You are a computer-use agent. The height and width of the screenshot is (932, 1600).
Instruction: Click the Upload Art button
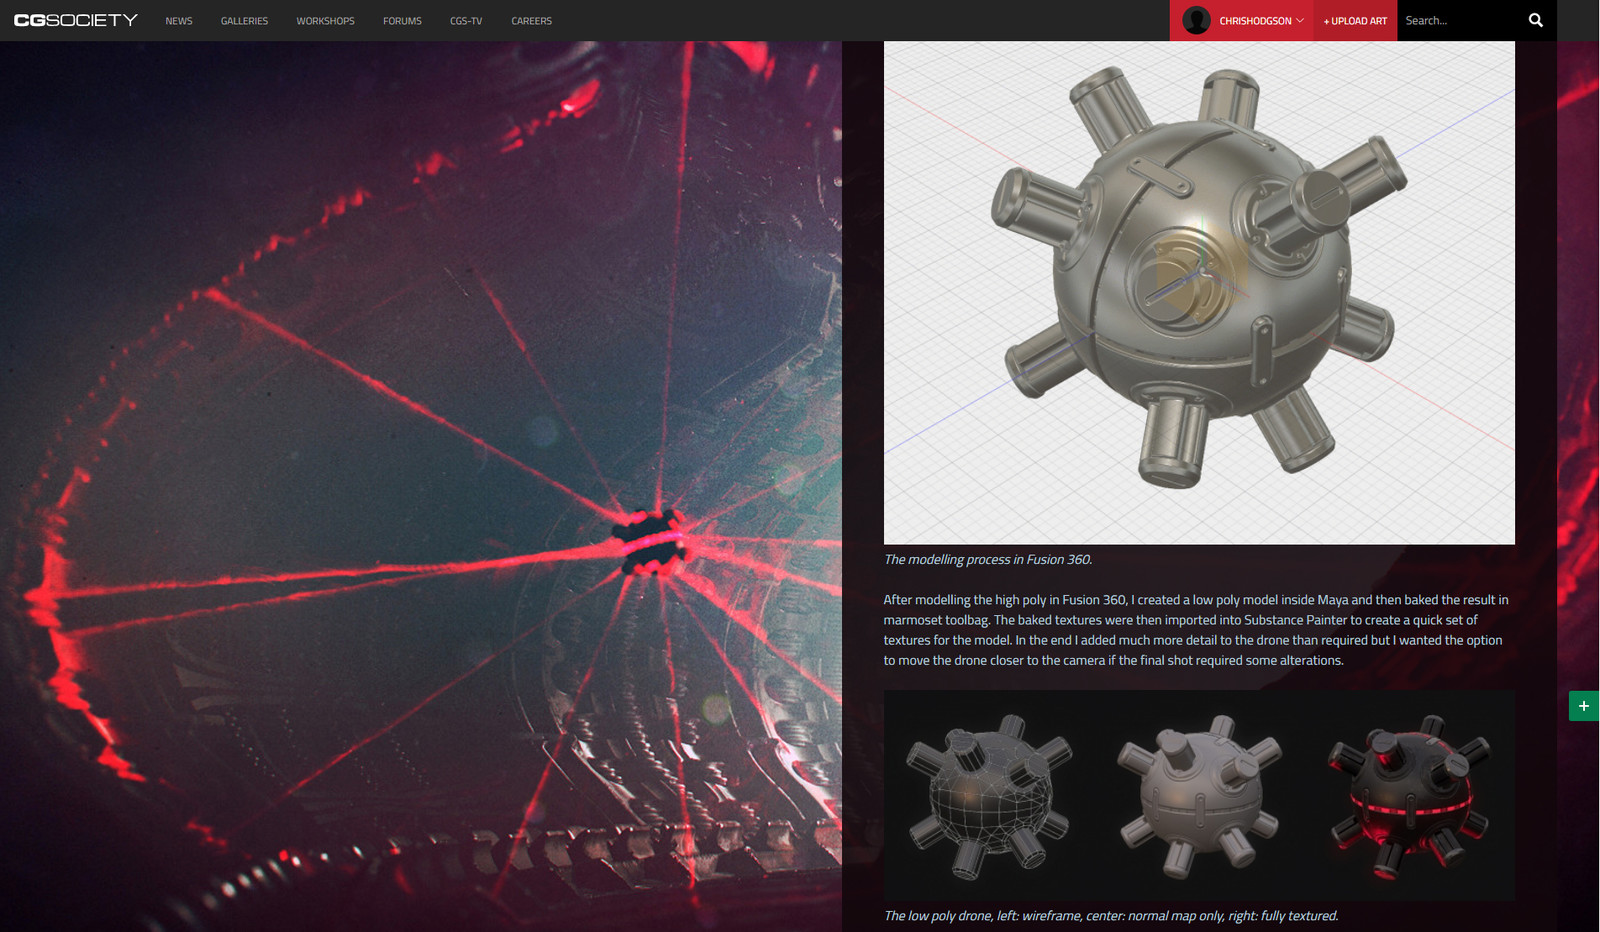pyautogui.click(x=1355, y=21)
